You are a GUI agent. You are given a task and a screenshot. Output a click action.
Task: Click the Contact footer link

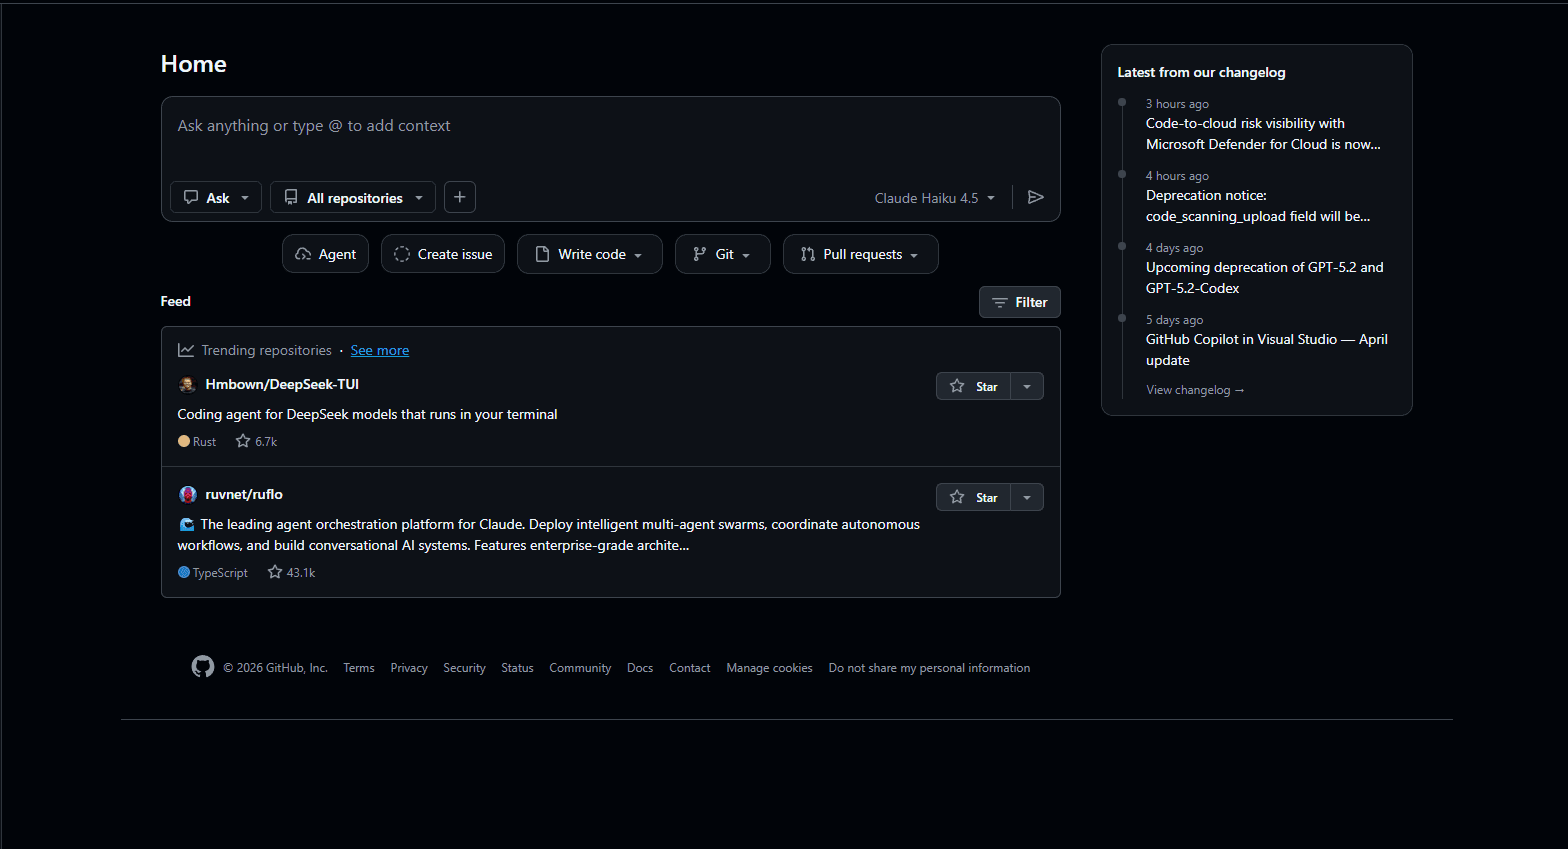690,668
